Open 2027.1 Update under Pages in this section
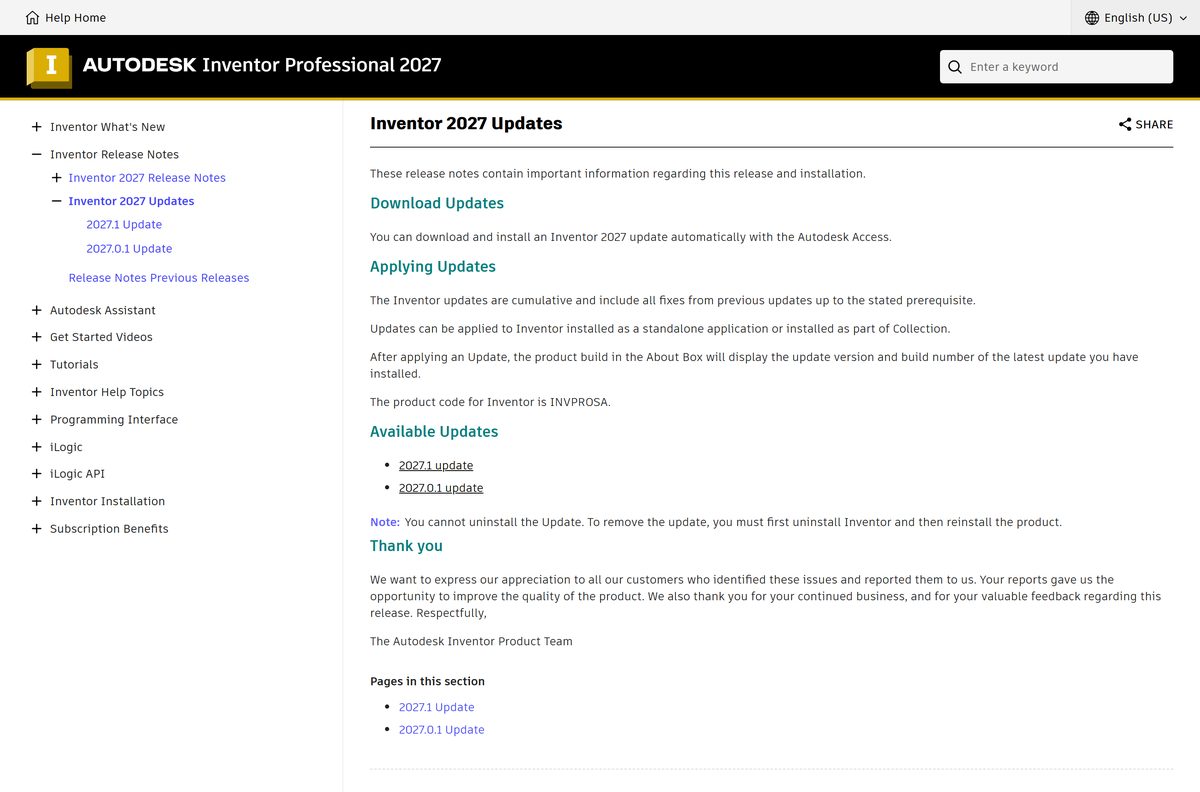This screenshot has width=1200, height=792. coord(436,707)
